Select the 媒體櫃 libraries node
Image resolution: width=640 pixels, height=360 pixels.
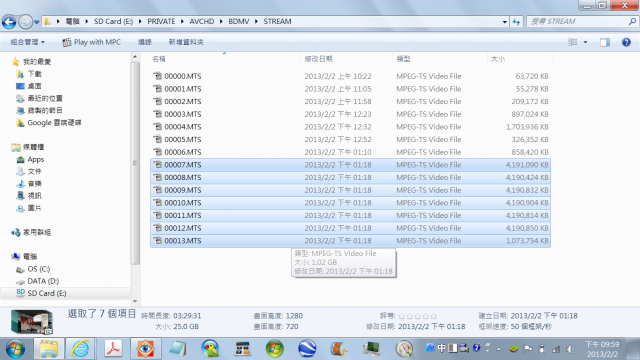click(28, 147)
